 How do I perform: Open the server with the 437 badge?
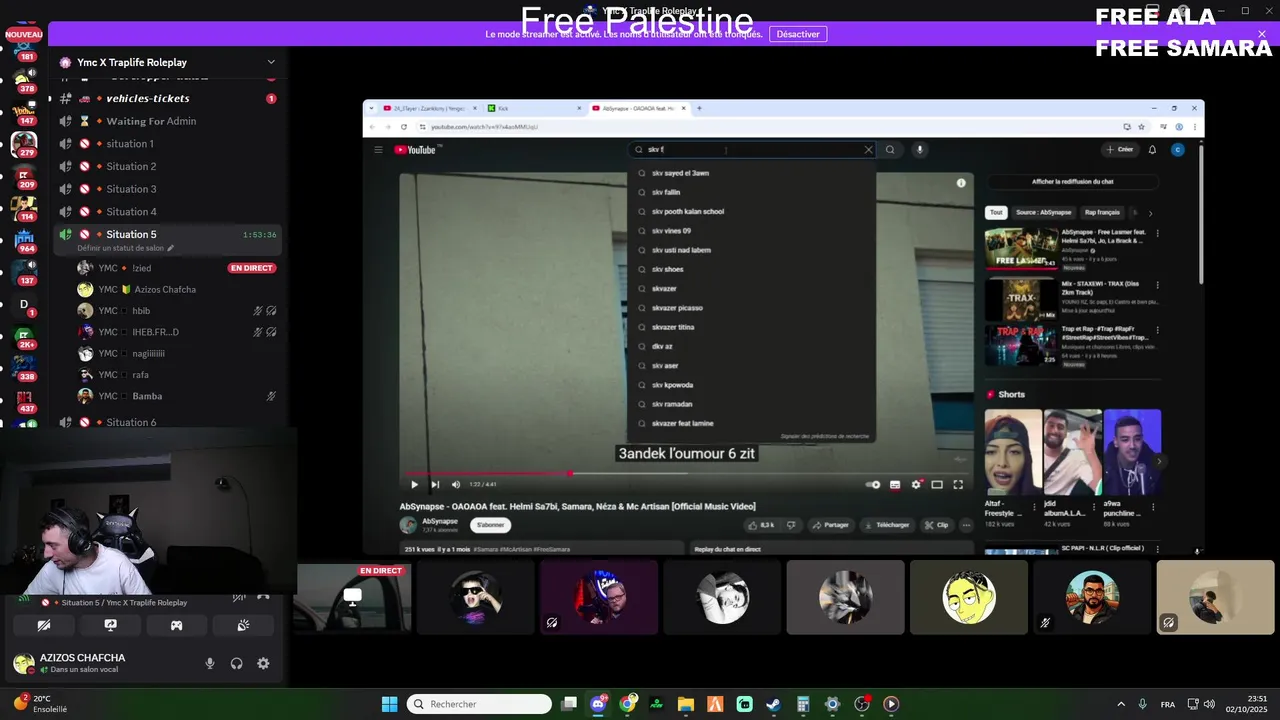point(24,400)
